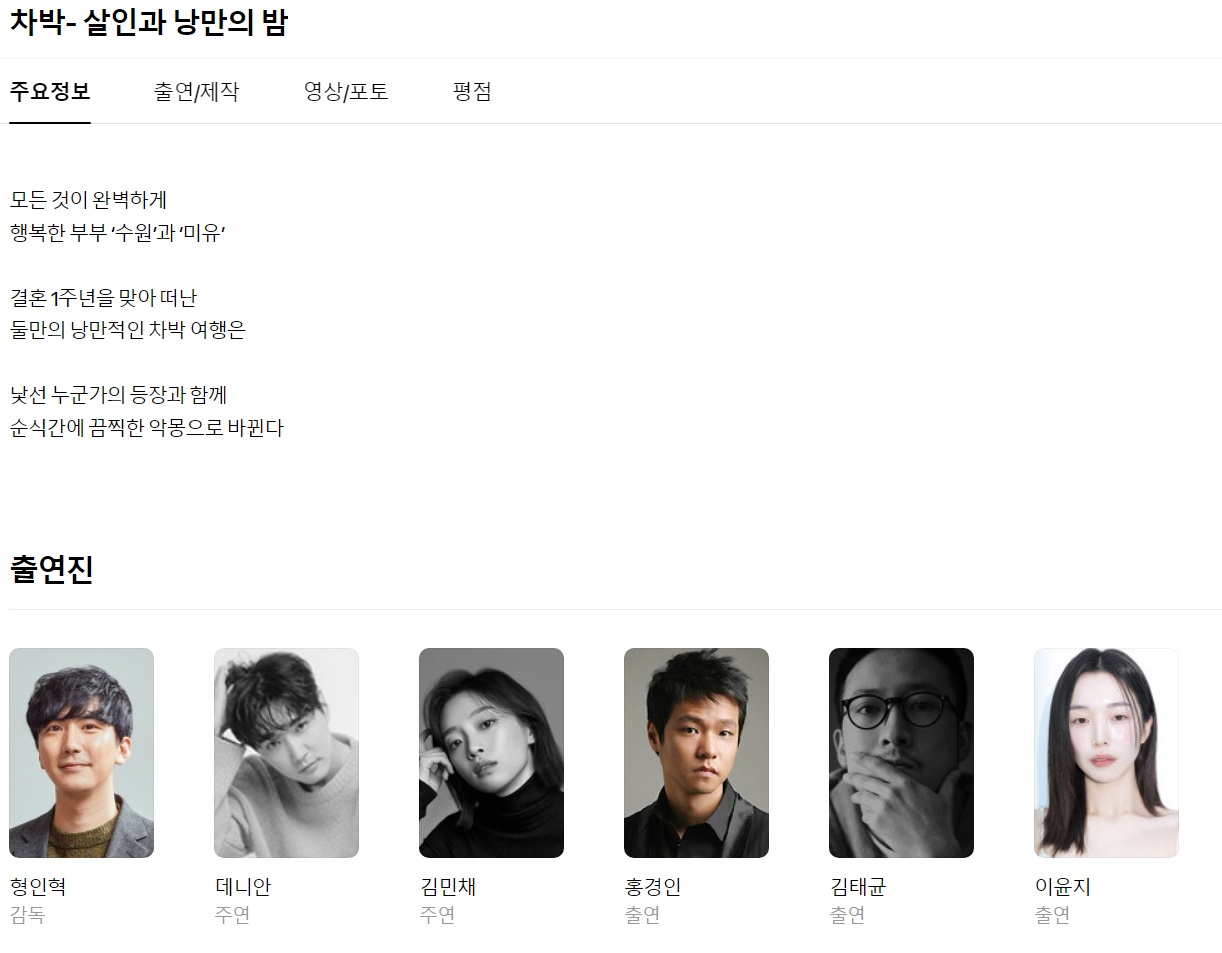Select 김민채's portrait thumbnail
This screenshot has width=1222, height=953.
pyautogui.click(x=491, y=753)
